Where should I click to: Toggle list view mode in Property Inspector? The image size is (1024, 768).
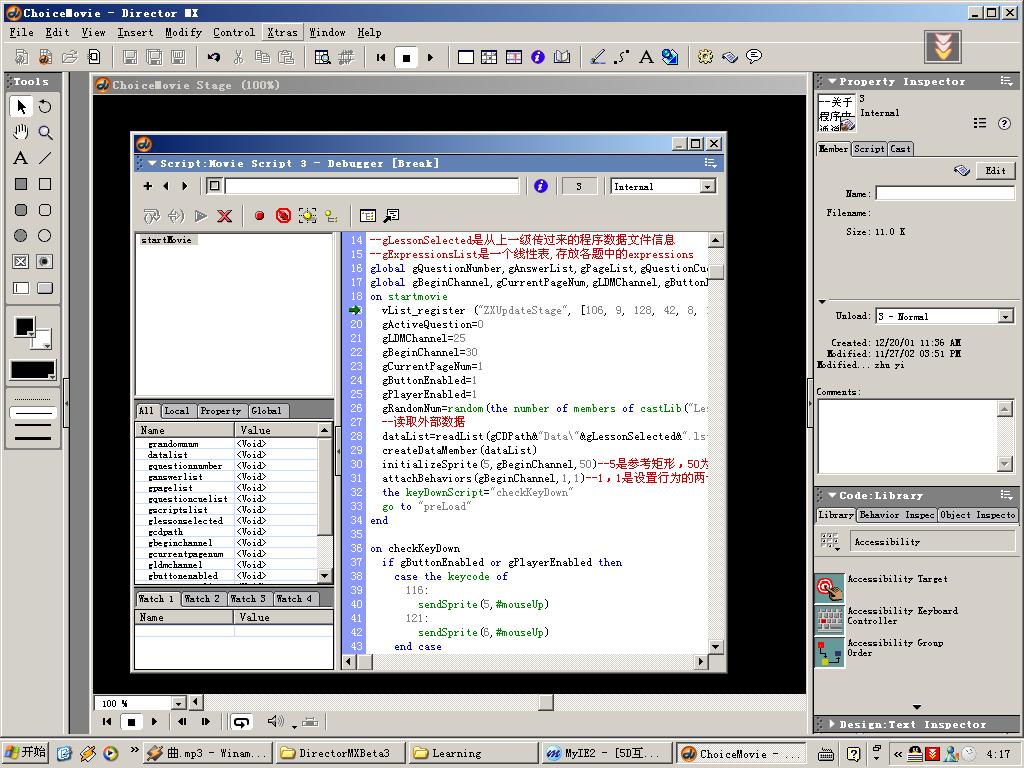[980, 123]
